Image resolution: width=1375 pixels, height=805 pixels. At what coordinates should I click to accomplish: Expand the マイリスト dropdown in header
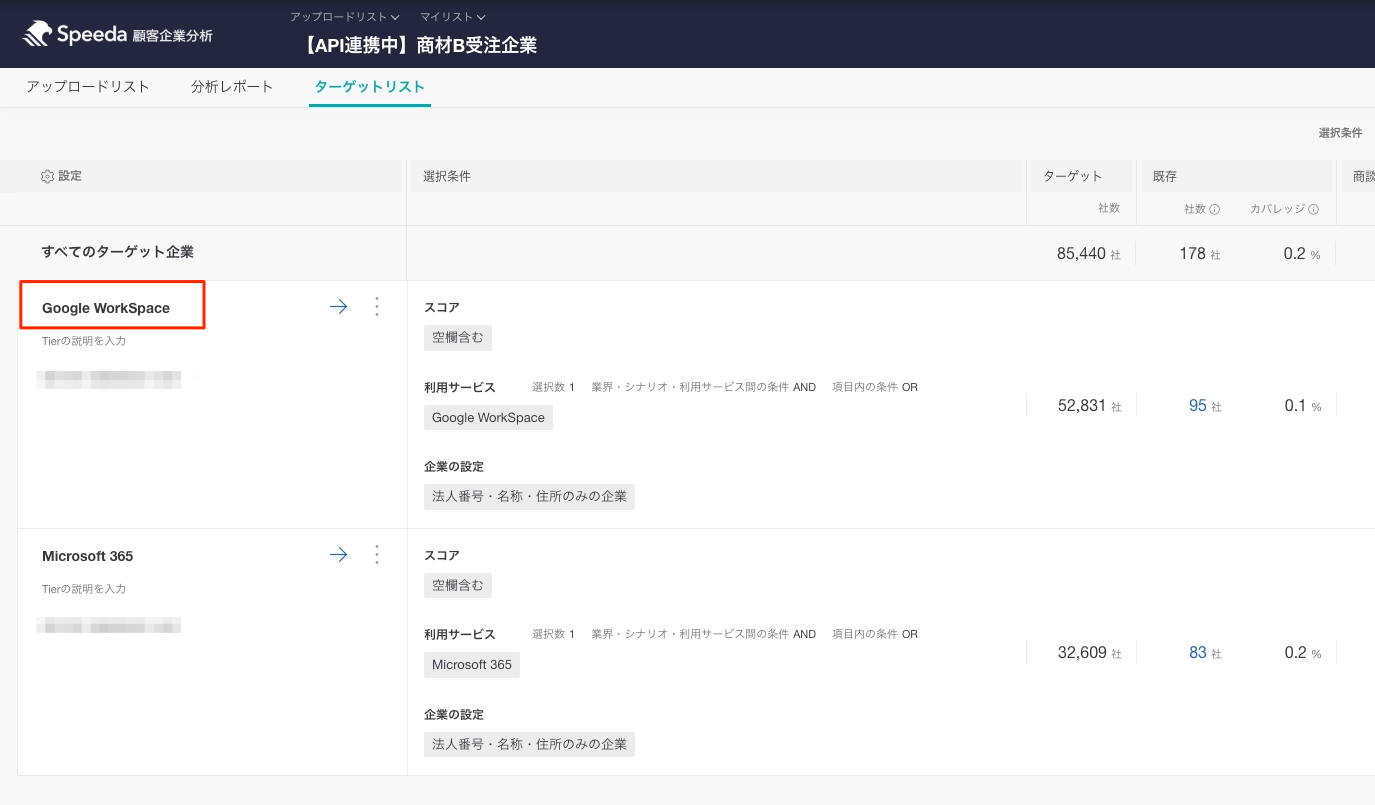click(452, 17)
